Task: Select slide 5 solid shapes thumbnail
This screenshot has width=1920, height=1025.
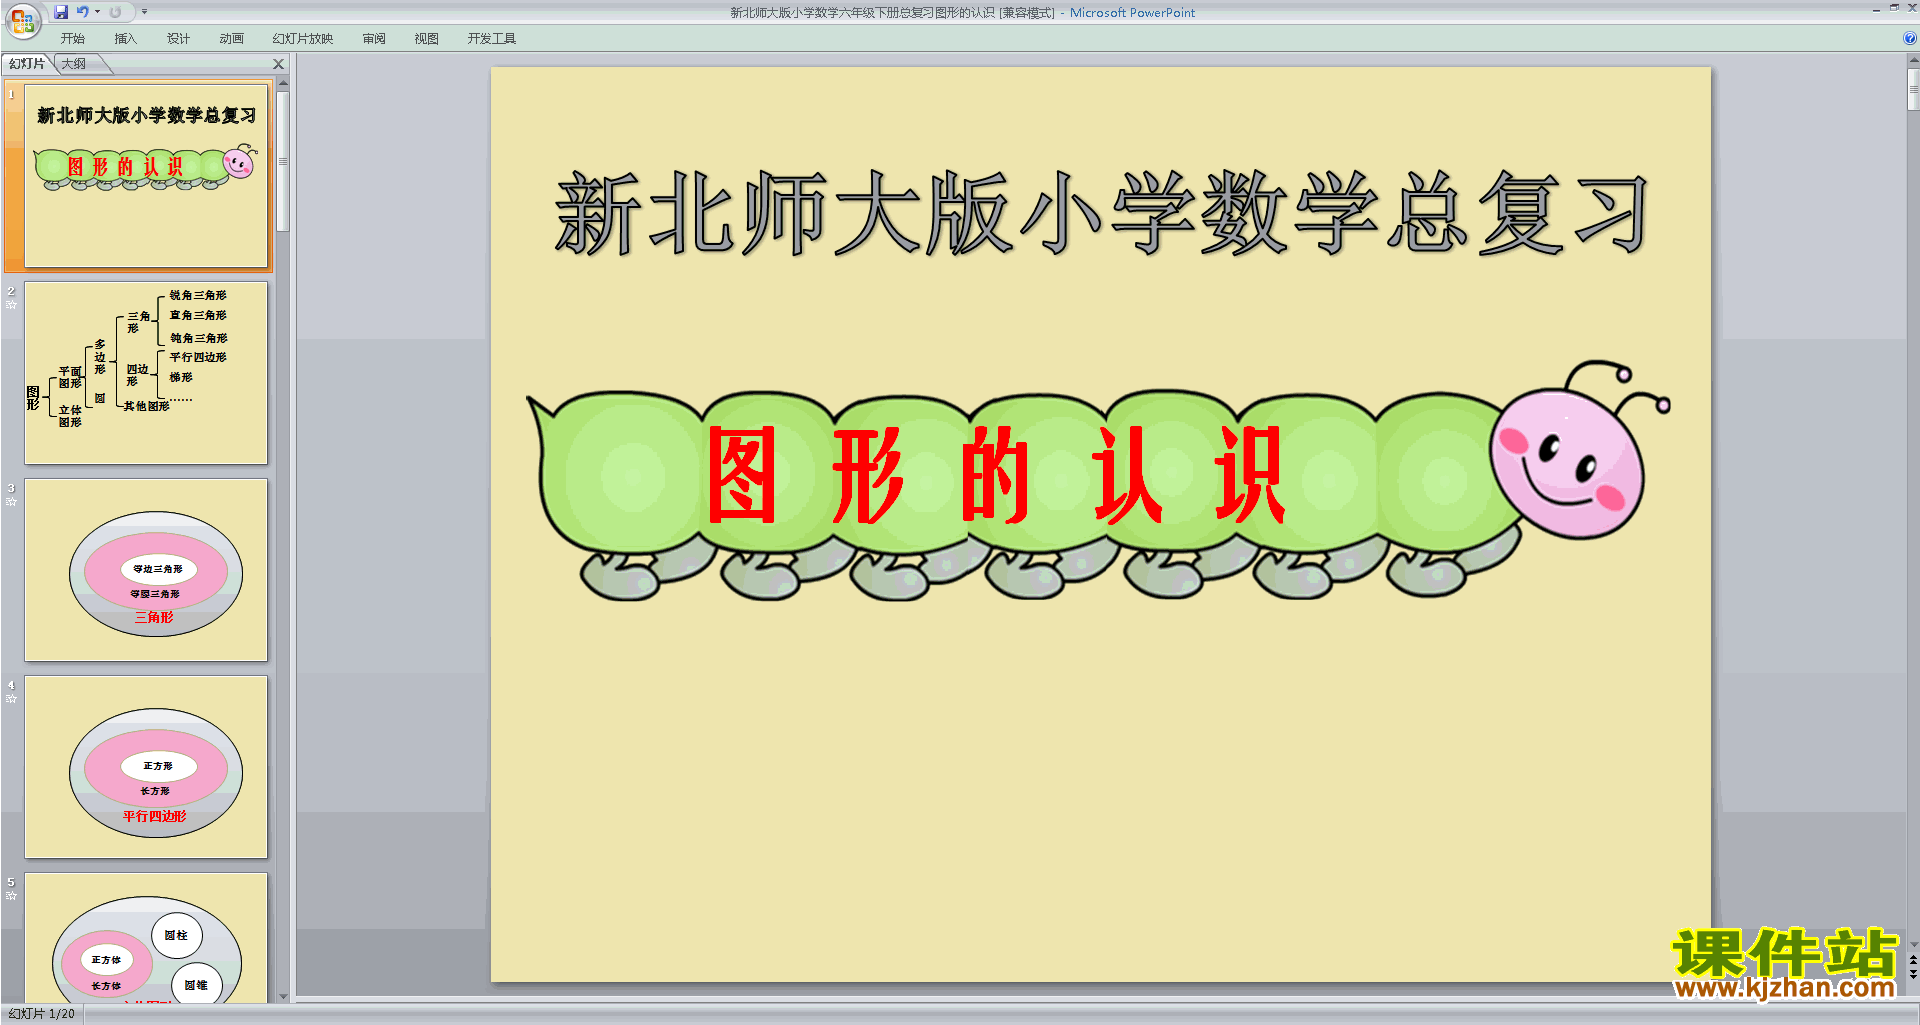Action: pos(146,938)
